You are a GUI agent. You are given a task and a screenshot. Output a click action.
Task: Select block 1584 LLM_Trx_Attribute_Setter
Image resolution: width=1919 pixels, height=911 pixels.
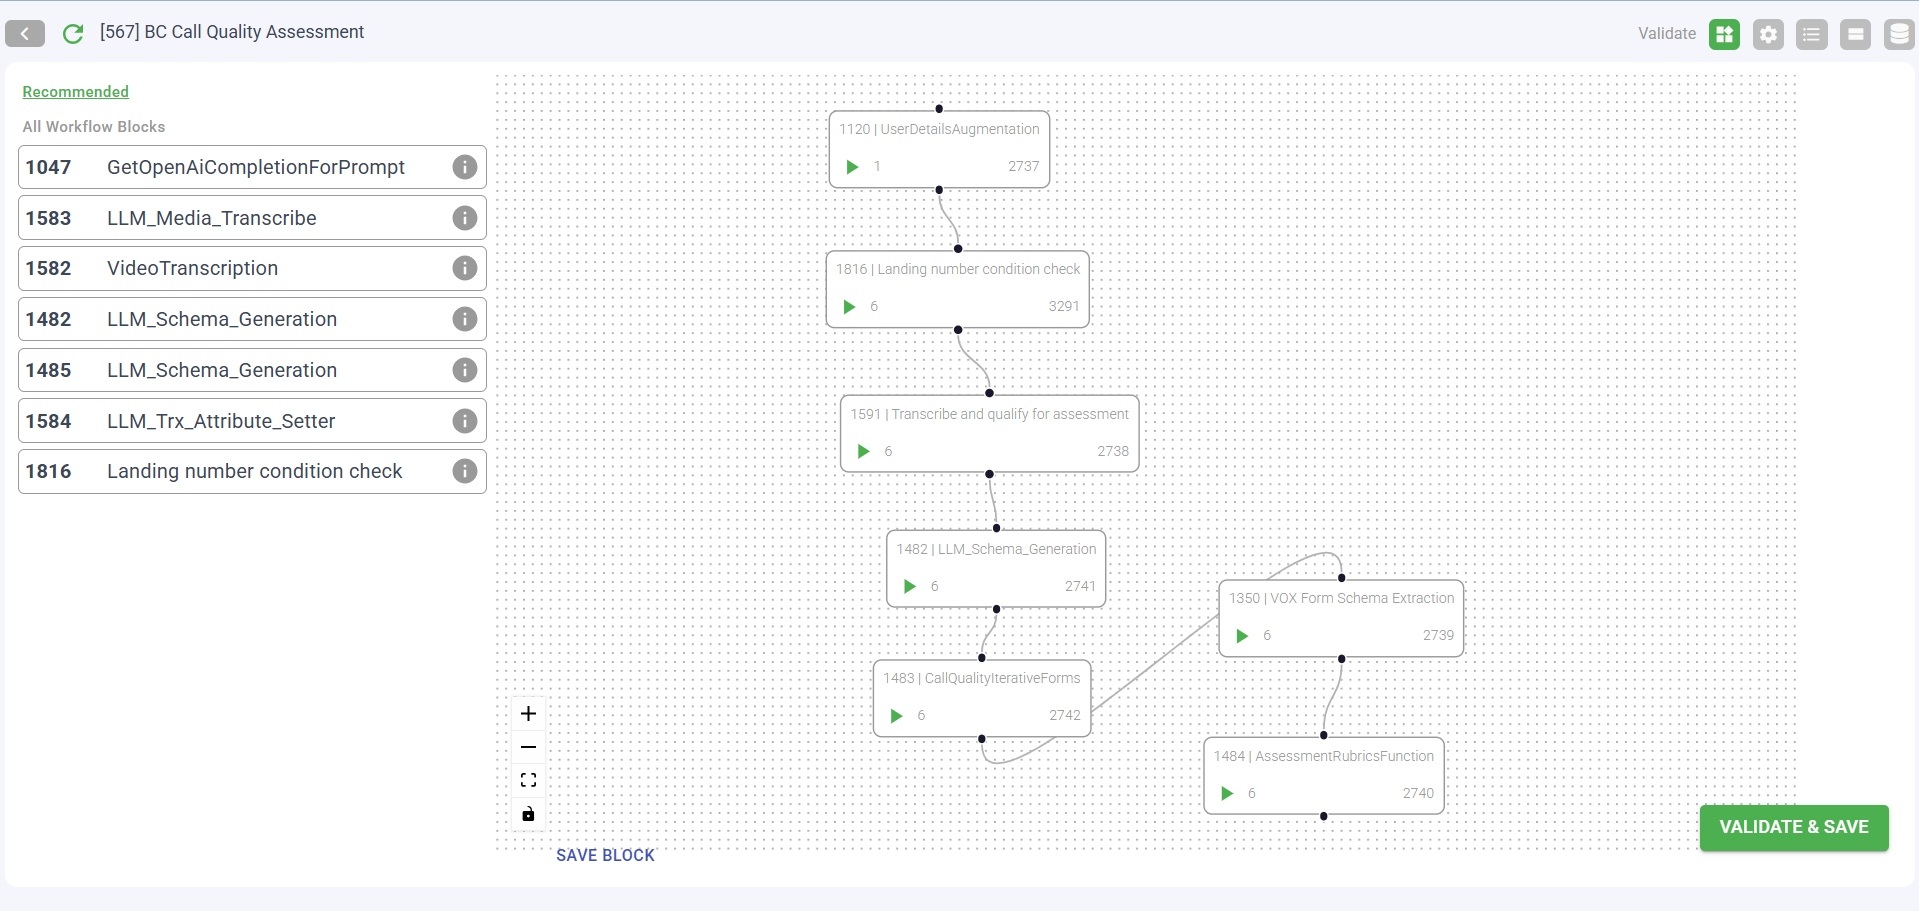point(252,421)
